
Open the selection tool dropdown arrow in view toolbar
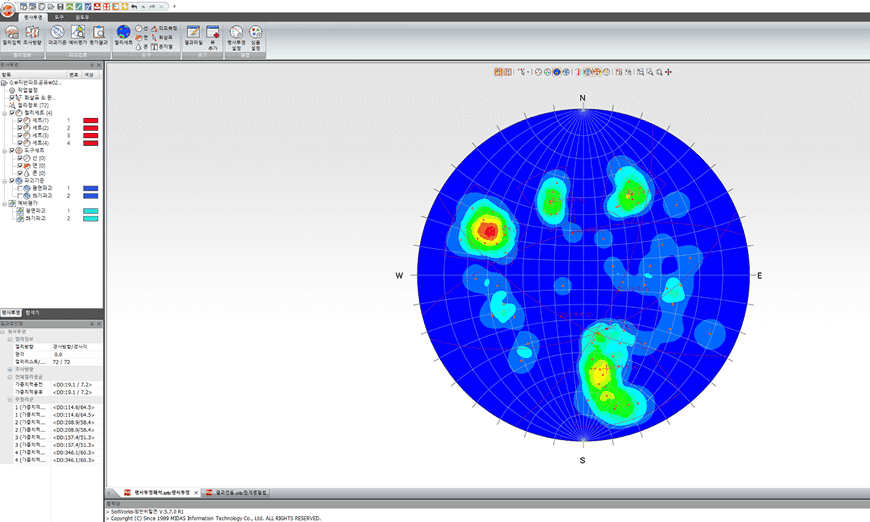tap(528, 72)
